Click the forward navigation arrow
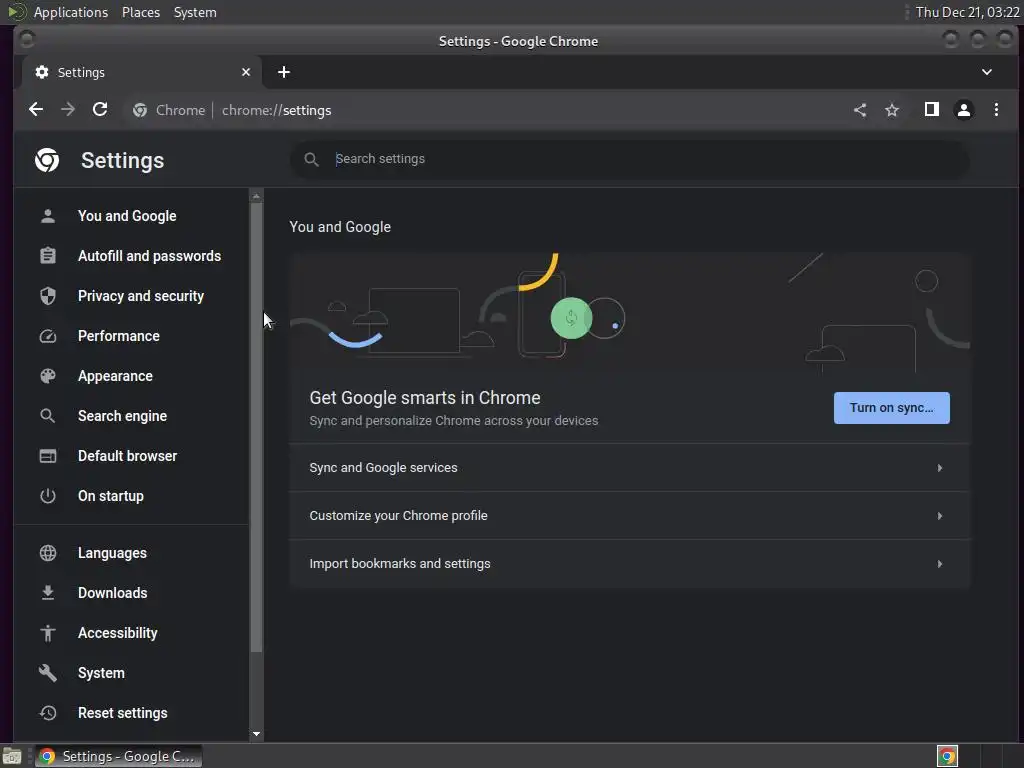The image size is (1024, 768). 68,110
